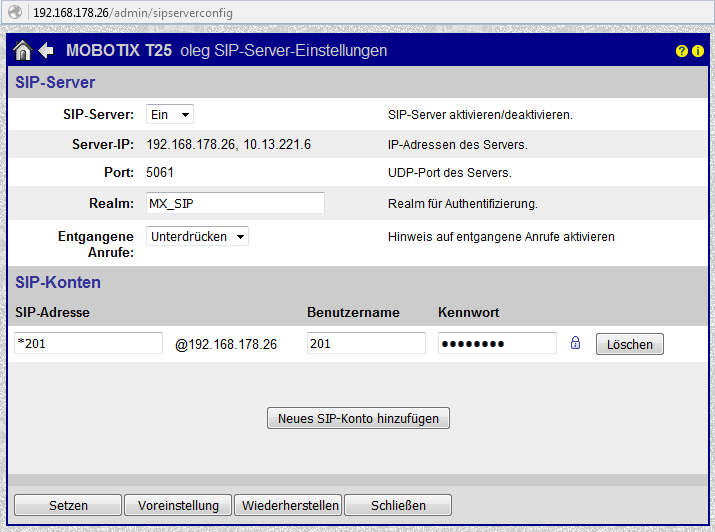Click the Voreinstellung button

(x=178, y=505)
